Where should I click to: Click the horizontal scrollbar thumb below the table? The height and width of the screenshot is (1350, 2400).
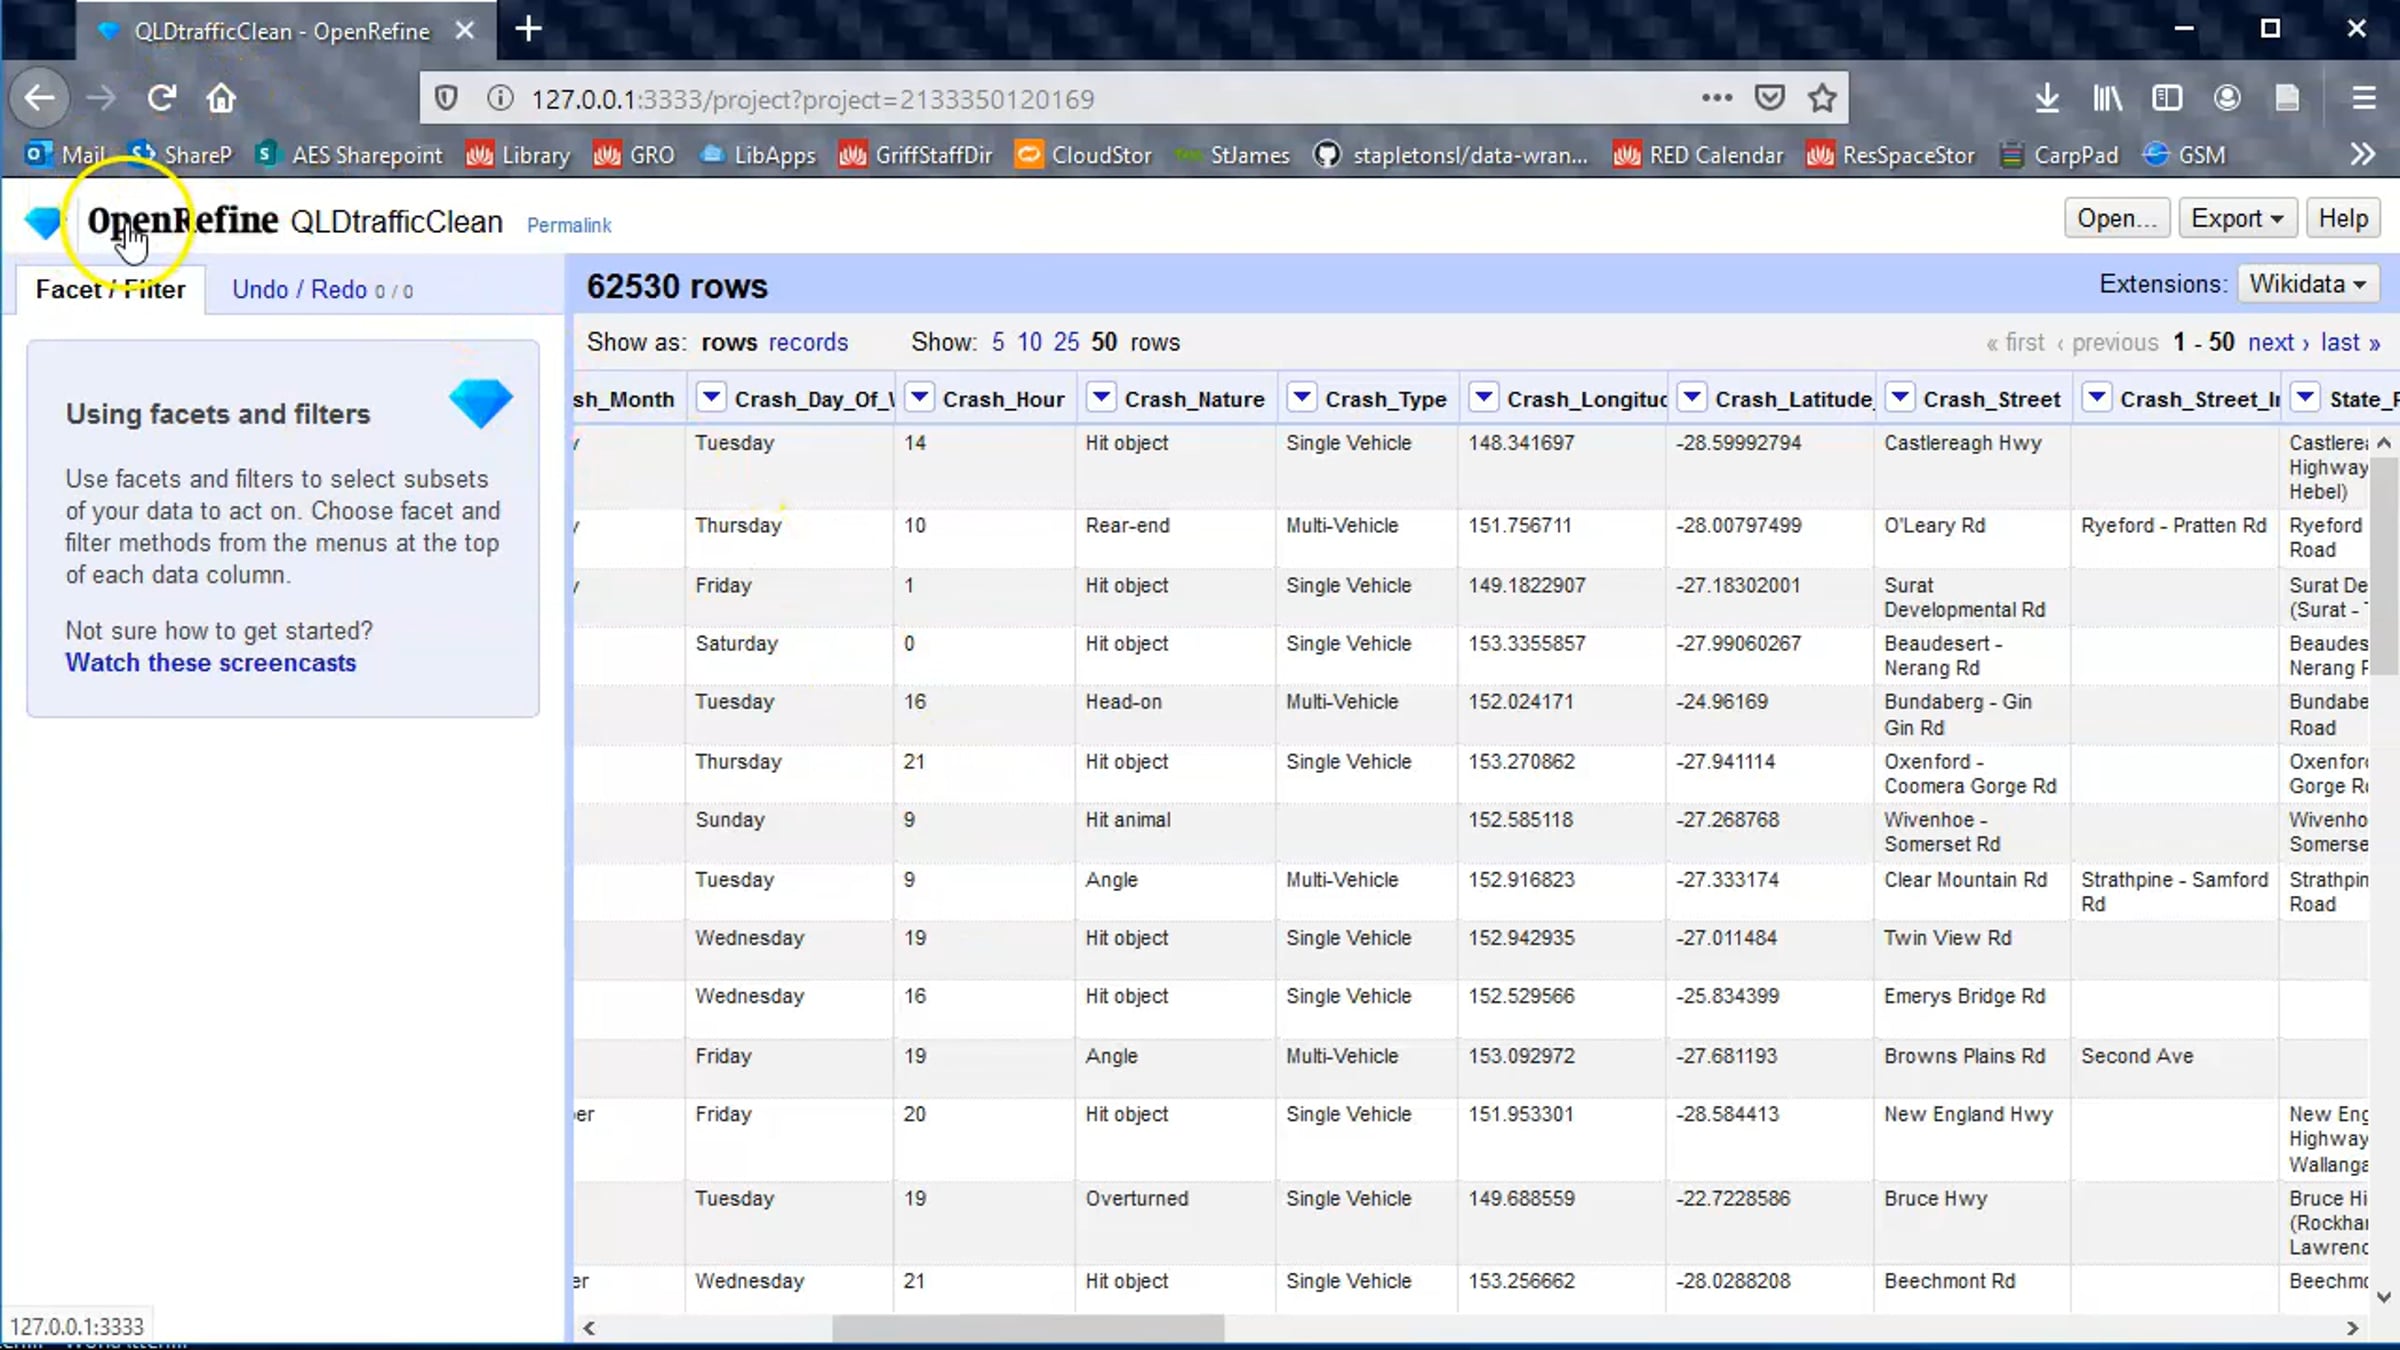coord(1027,1328)
